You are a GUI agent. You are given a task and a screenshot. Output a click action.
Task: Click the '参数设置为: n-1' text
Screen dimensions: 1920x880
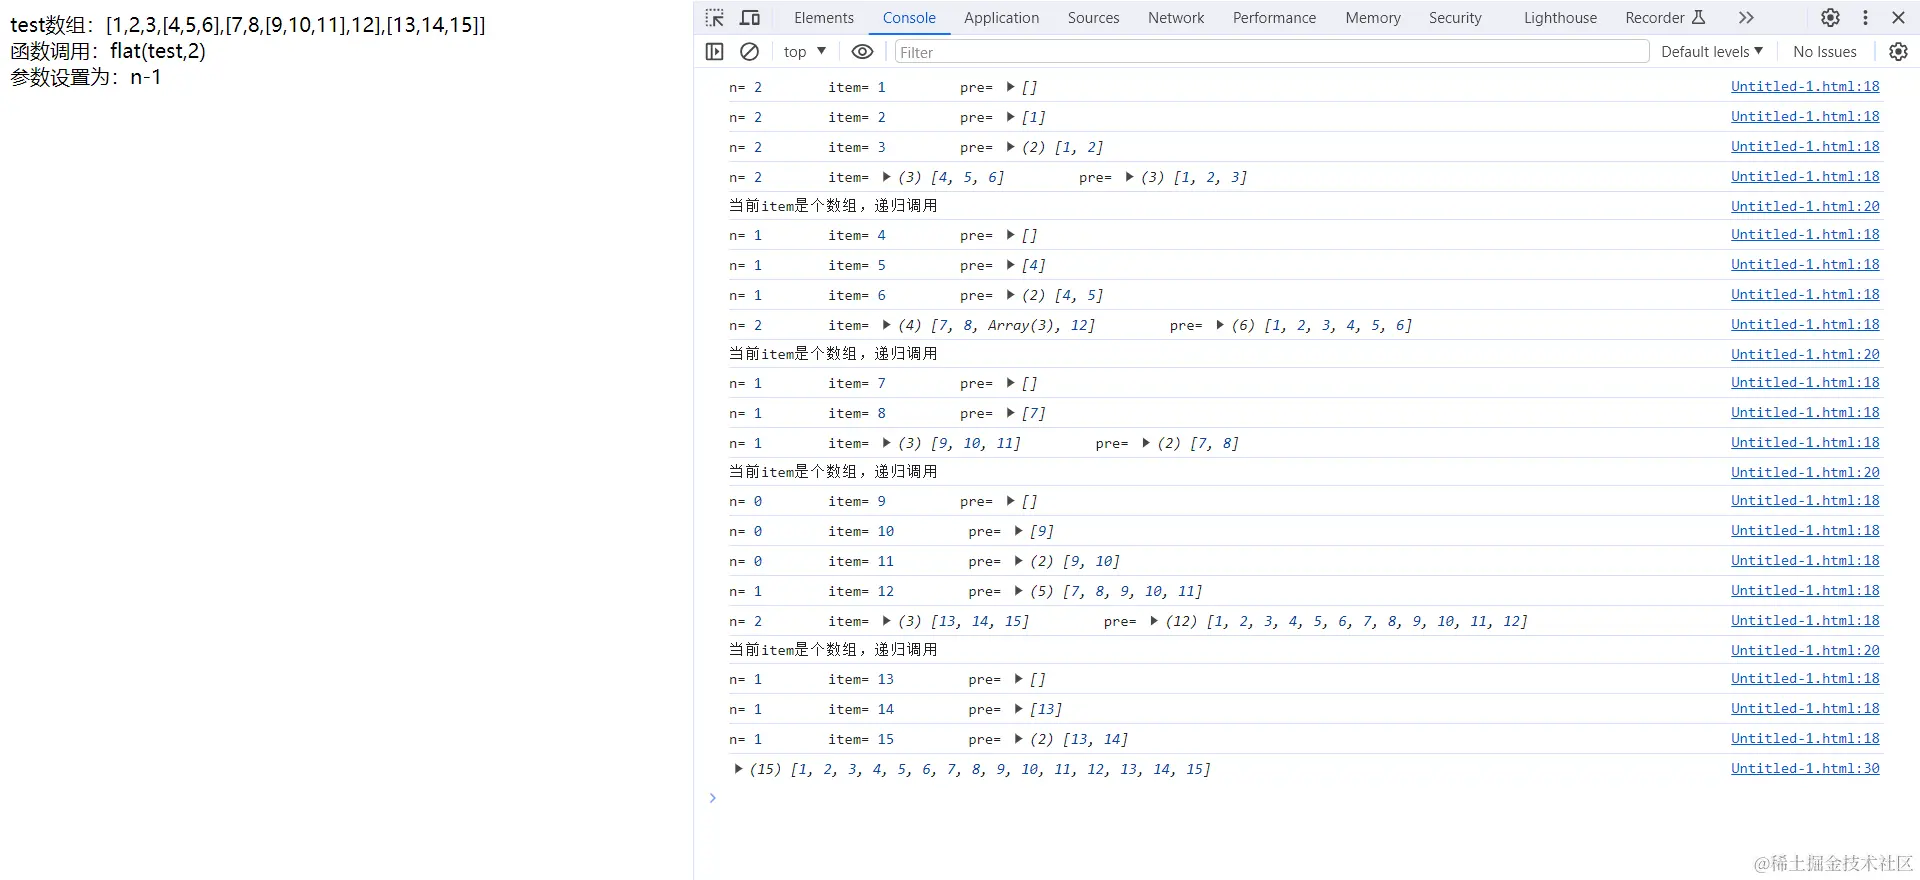(86, 77)
